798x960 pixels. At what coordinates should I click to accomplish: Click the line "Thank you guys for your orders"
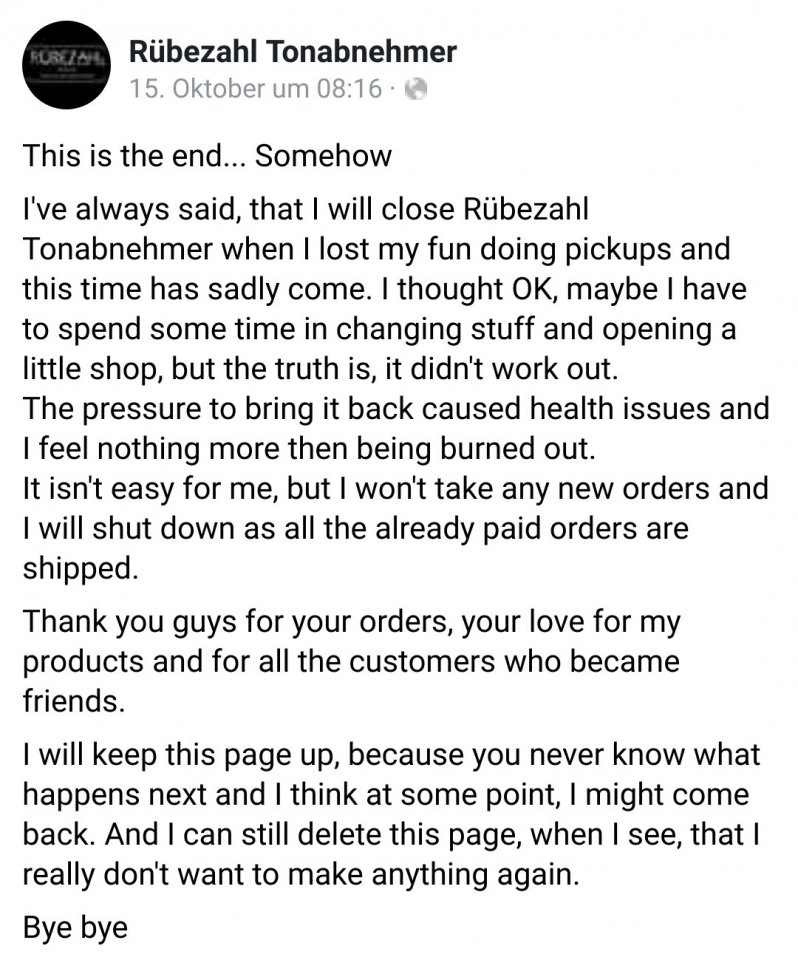(350, 622)
